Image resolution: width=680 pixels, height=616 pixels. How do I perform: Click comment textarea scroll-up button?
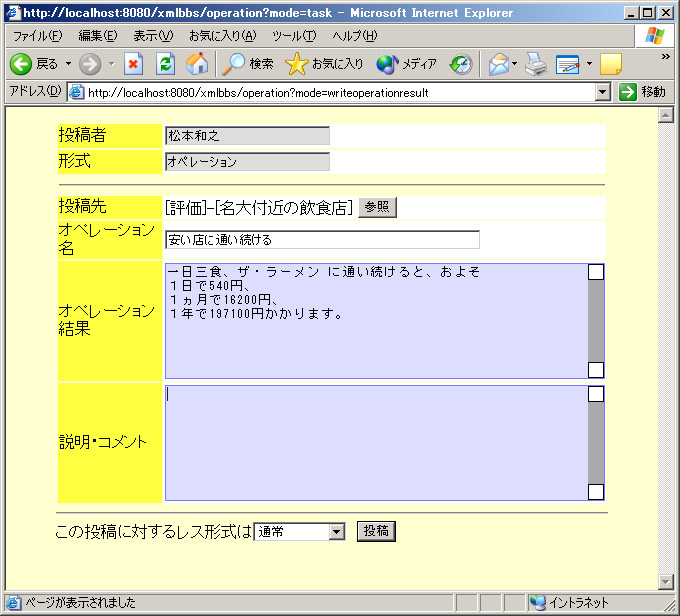point(596,394)
